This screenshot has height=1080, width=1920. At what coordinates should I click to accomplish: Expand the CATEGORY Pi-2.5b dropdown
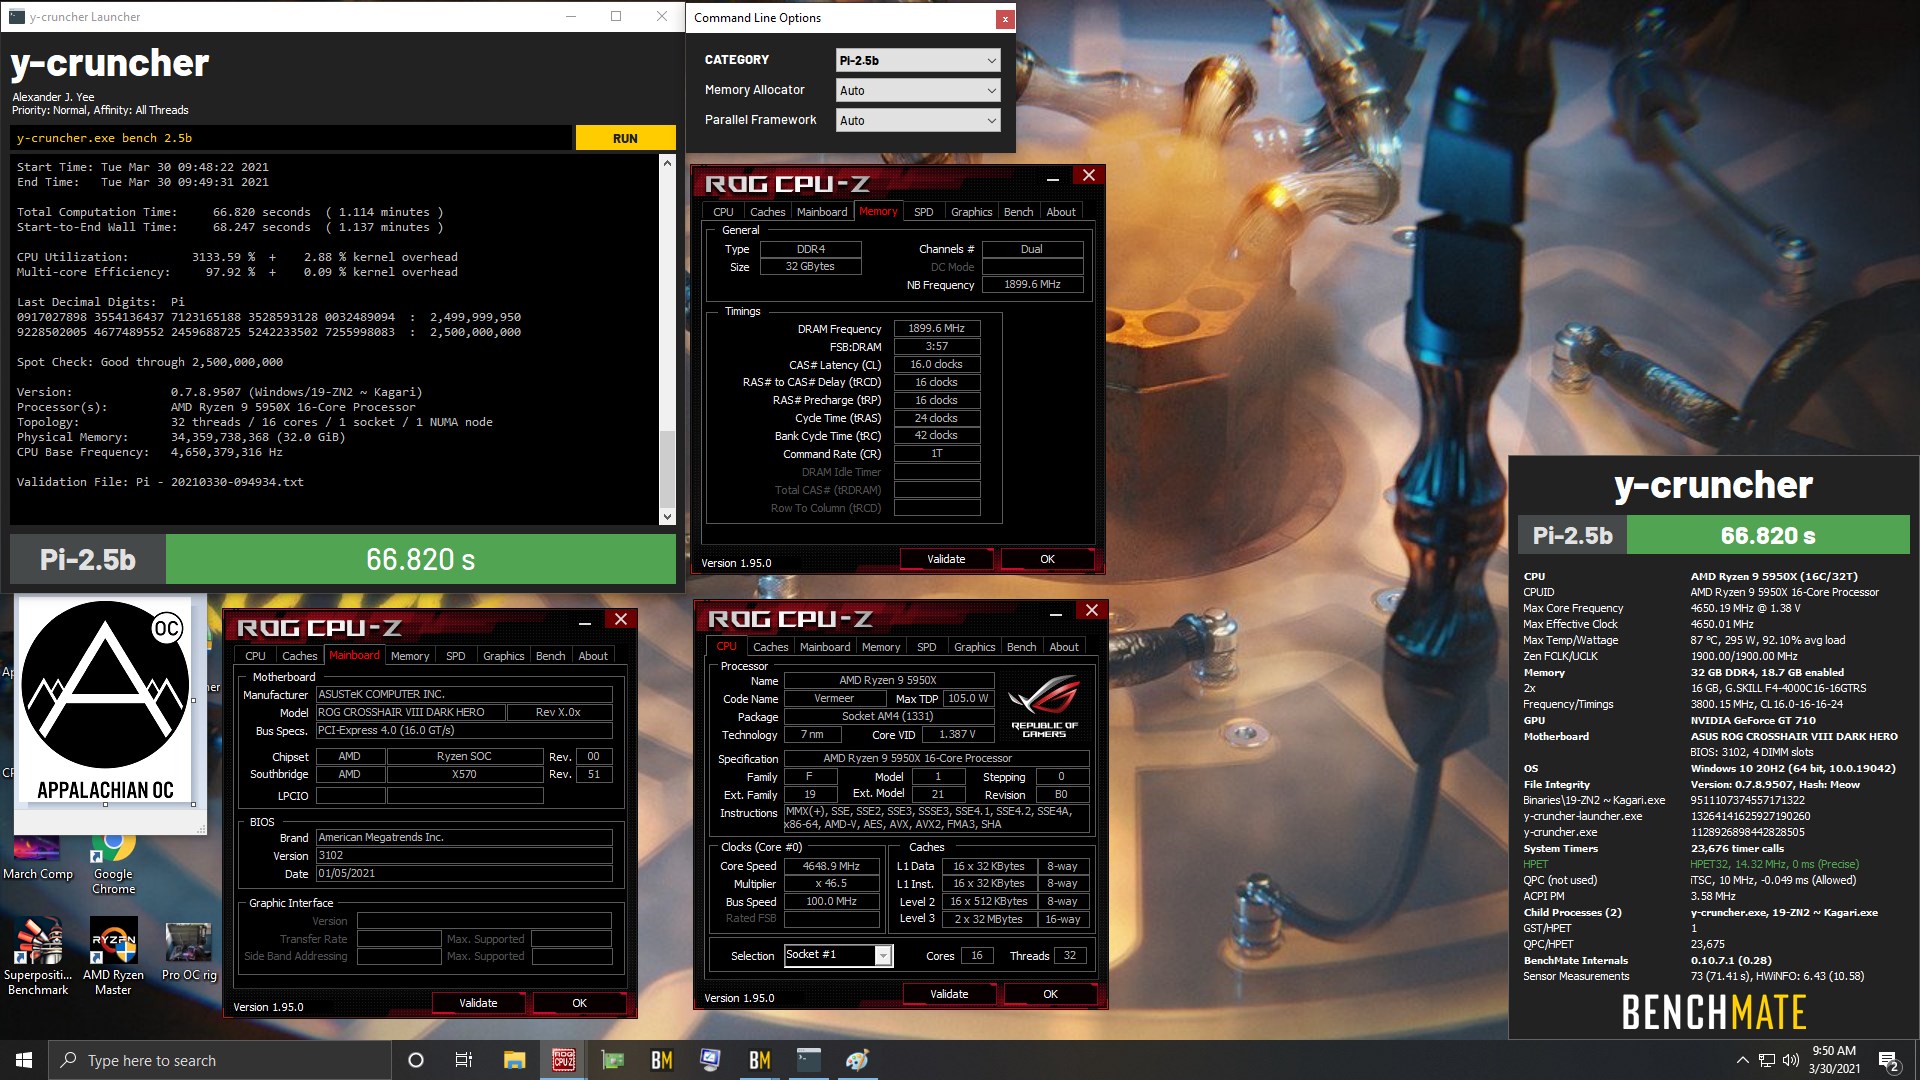(x=917, y=60)
